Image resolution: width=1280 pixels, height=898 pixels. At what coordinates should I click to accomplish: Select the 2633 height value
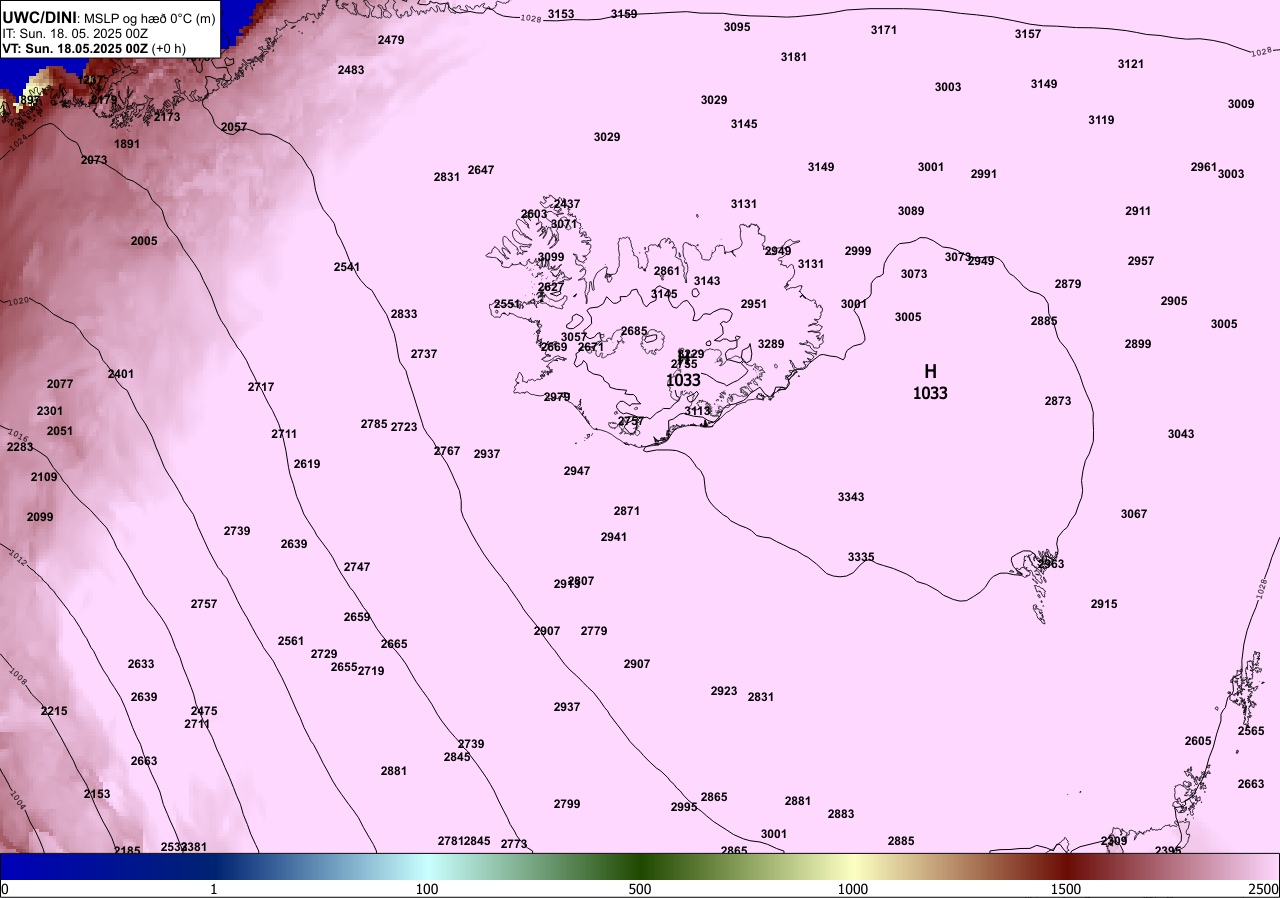[141, 664]
